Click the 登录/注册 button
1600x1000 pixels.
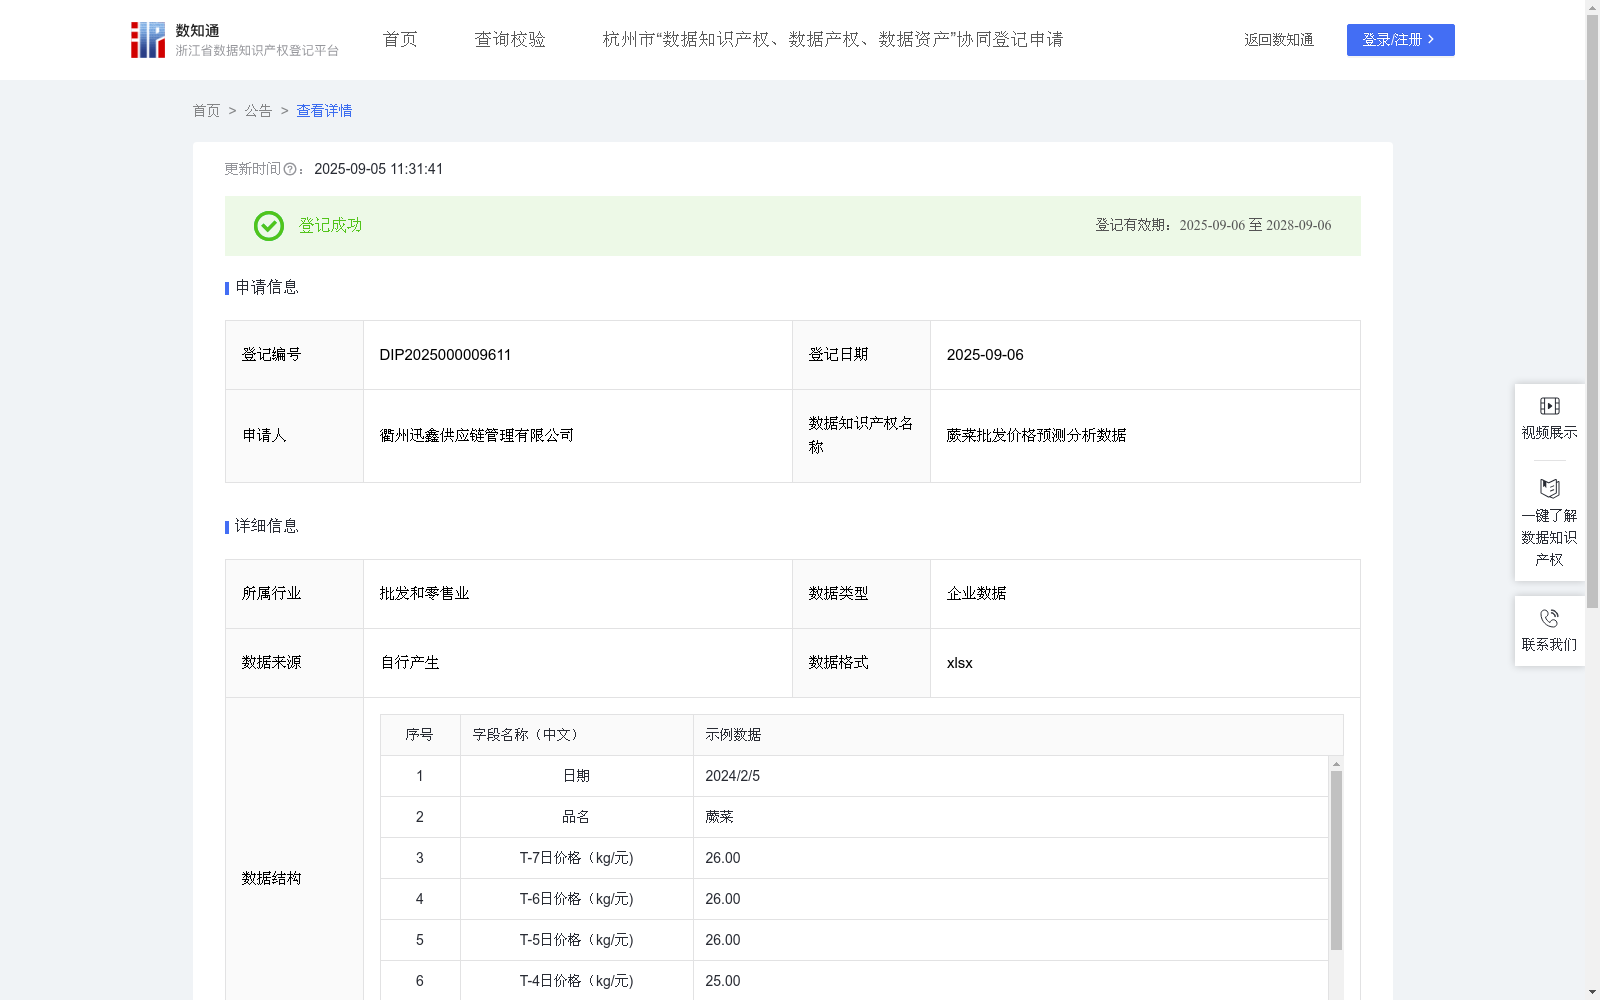pos(1400,40)
